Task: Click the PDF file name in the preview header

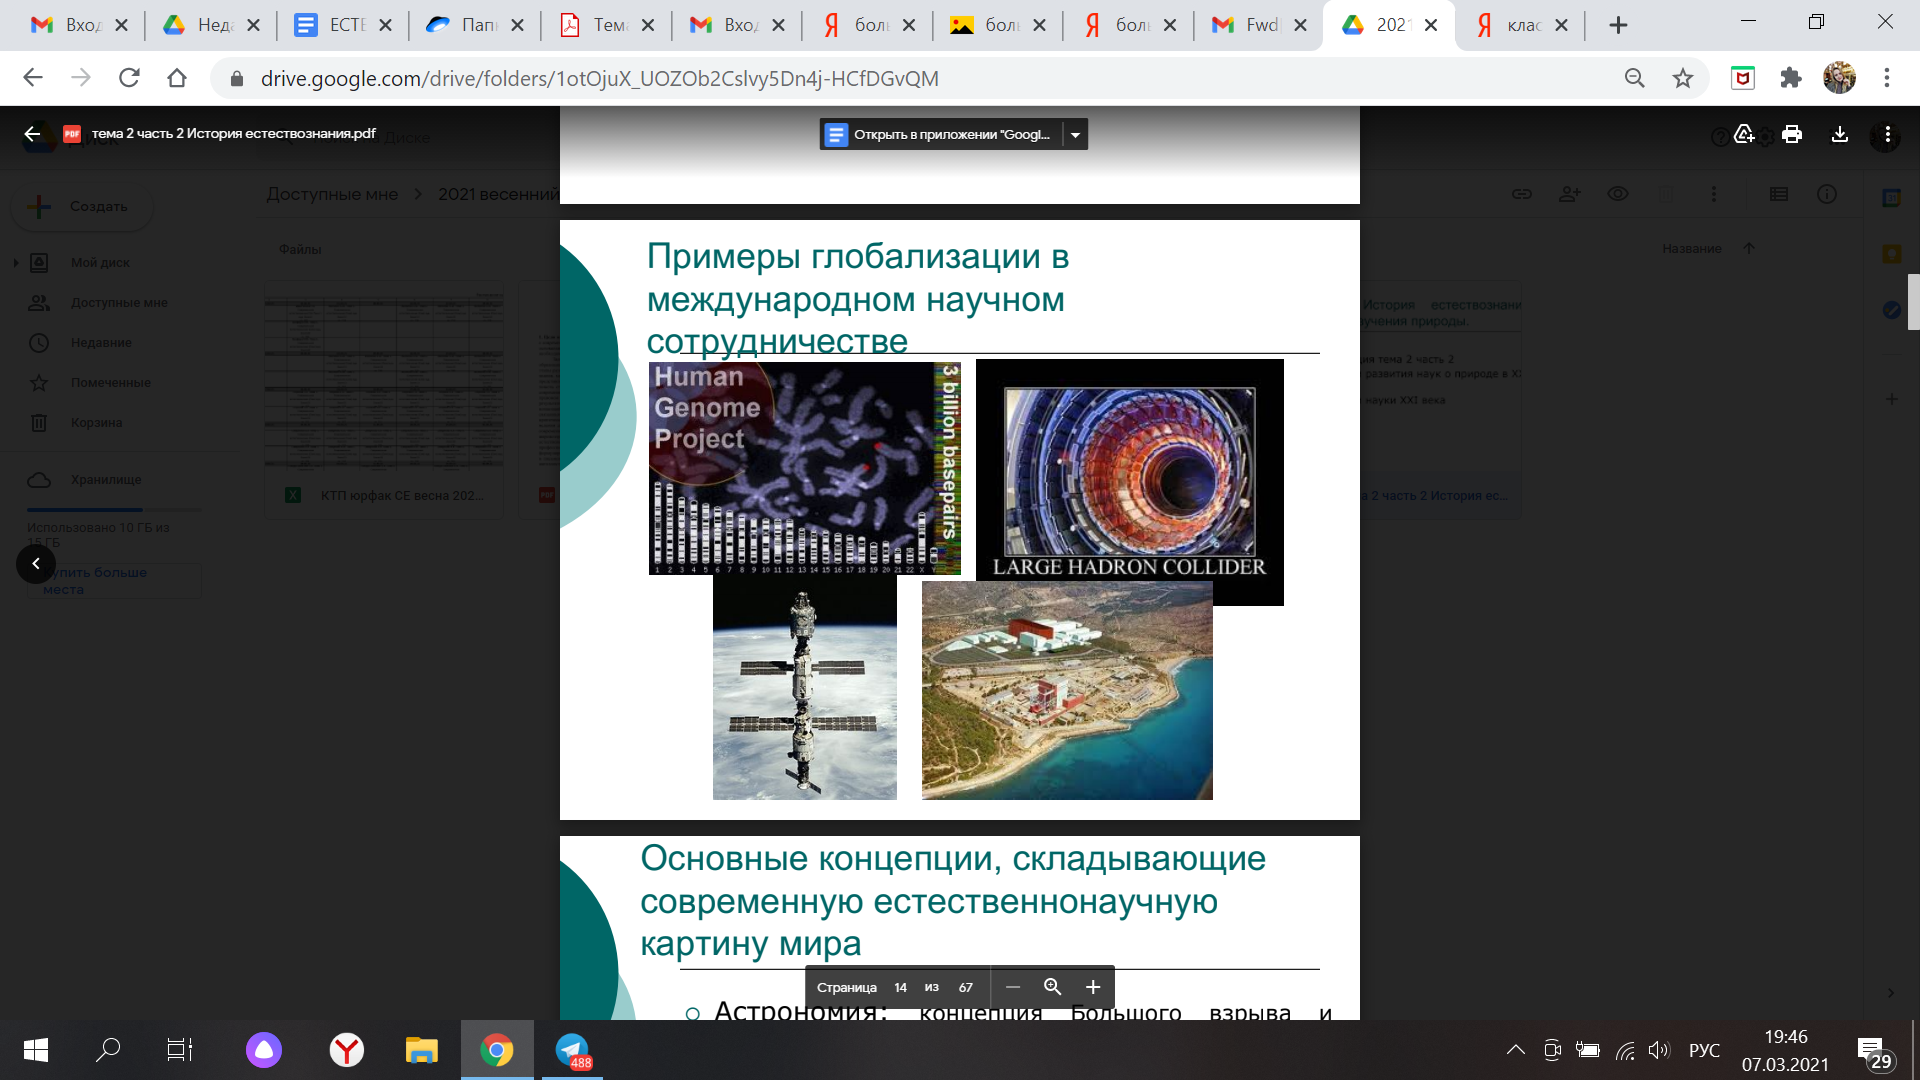Action: coord(234,134)
